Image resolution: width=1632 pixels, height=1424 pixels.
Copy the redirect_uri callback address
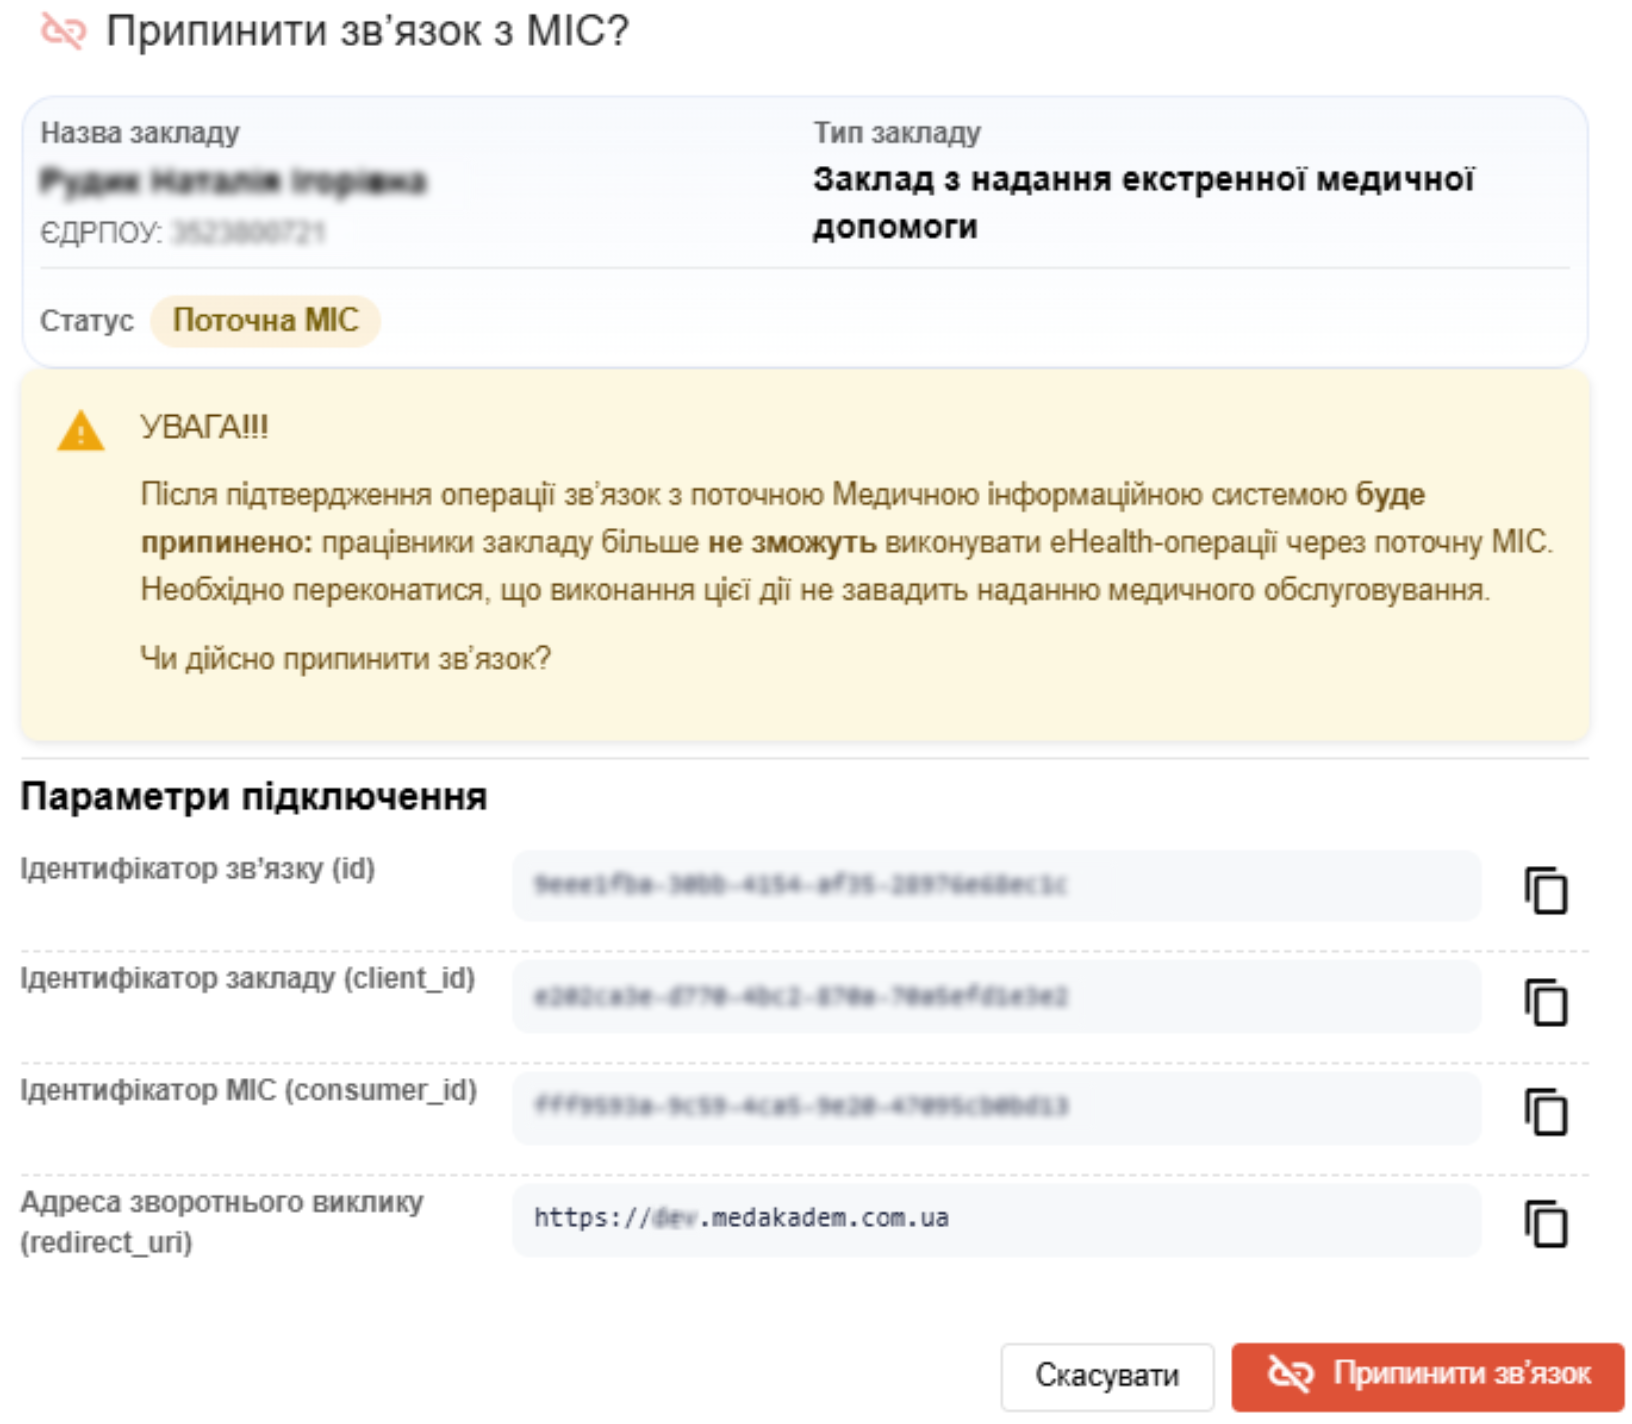click(x=1546, y=1224)
